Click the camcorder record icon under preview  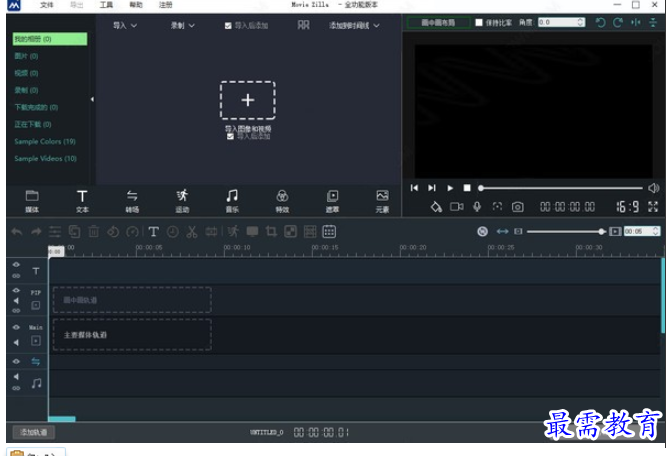pyautogui.click(x=456, y=207)
